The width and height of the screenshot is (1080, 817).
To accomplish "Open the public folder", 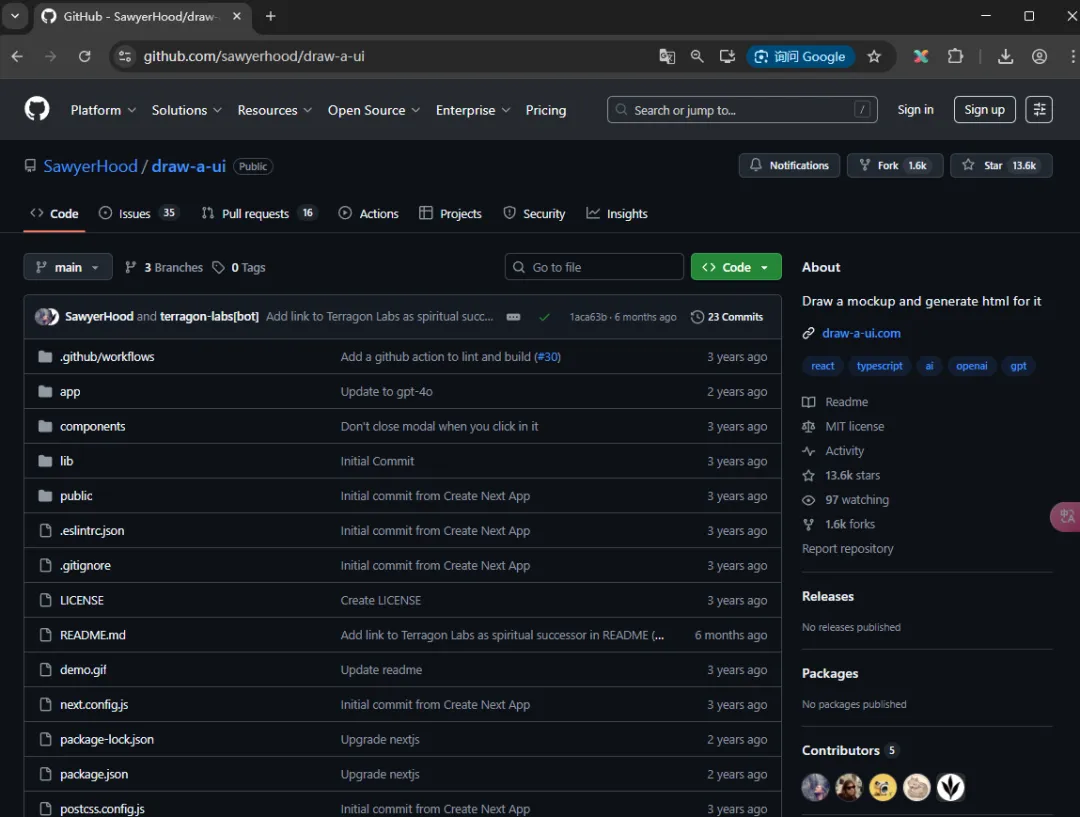I will 76,496.
